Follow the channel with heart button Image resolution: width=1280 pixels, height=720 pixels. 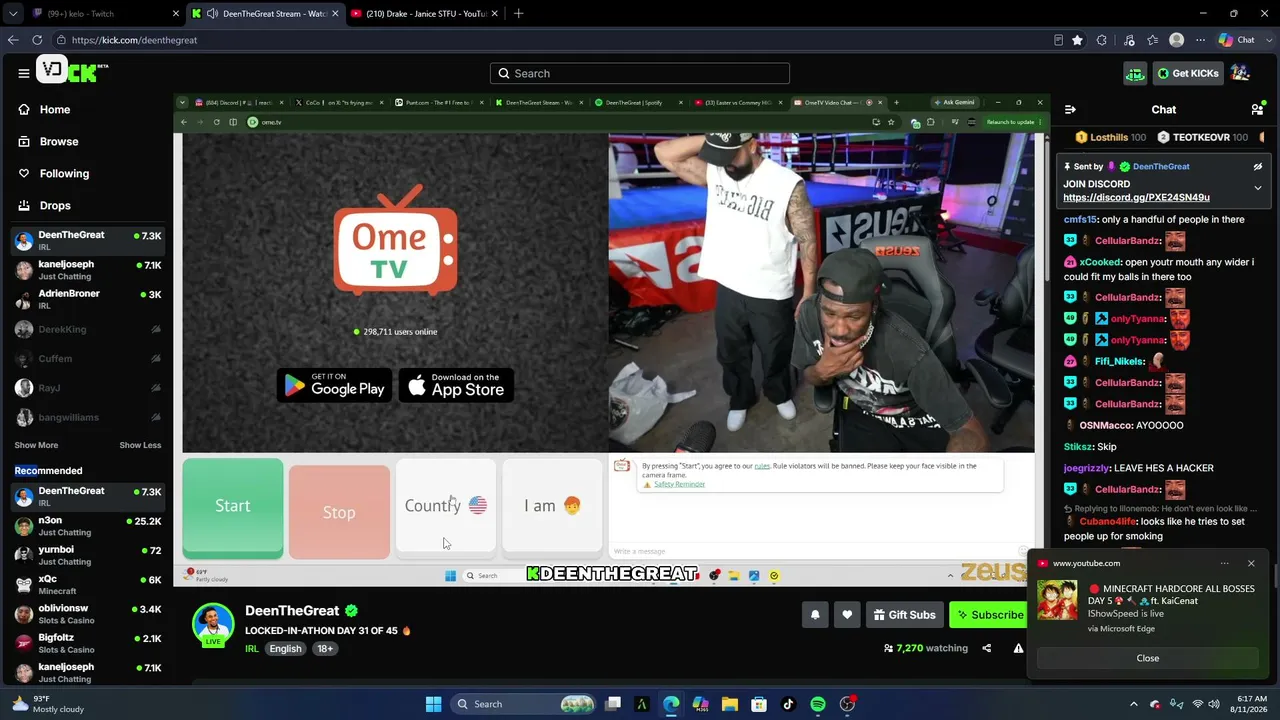tap(847, 615)
